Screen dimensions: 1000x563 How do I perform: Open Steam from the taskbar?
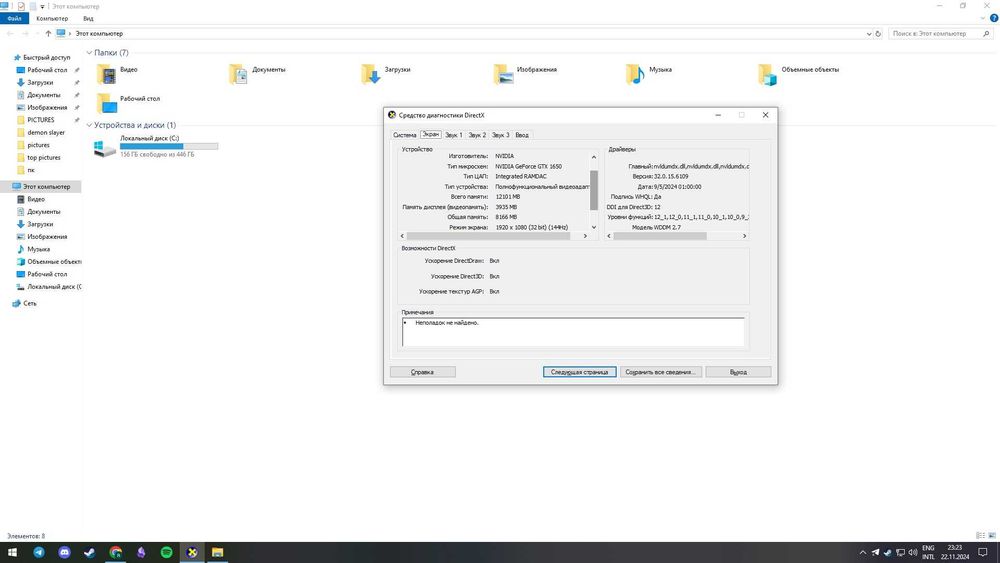90,552
